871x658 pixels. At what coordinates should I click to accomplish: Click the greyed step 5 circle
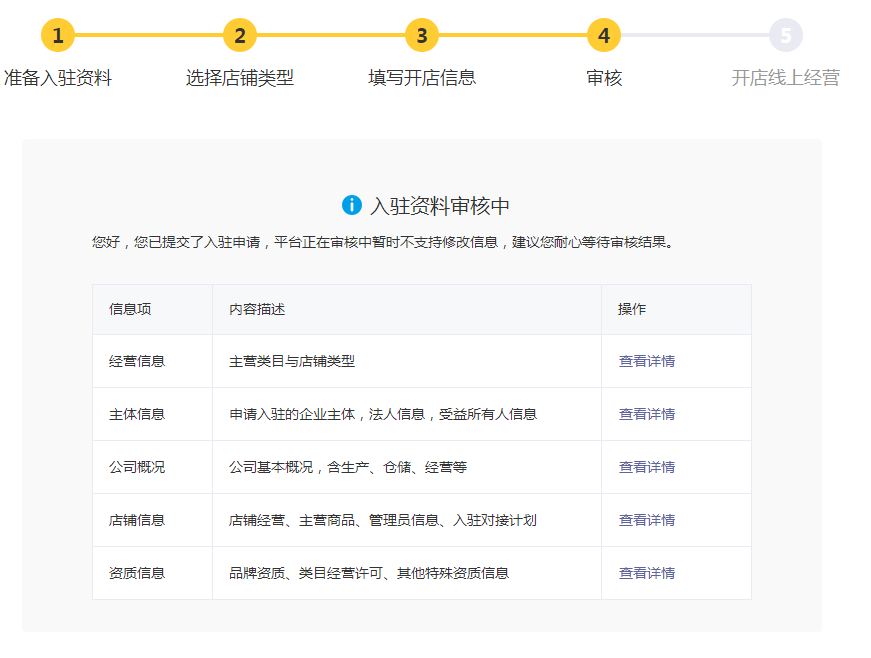pyautogui.click(x=785, y=35)
